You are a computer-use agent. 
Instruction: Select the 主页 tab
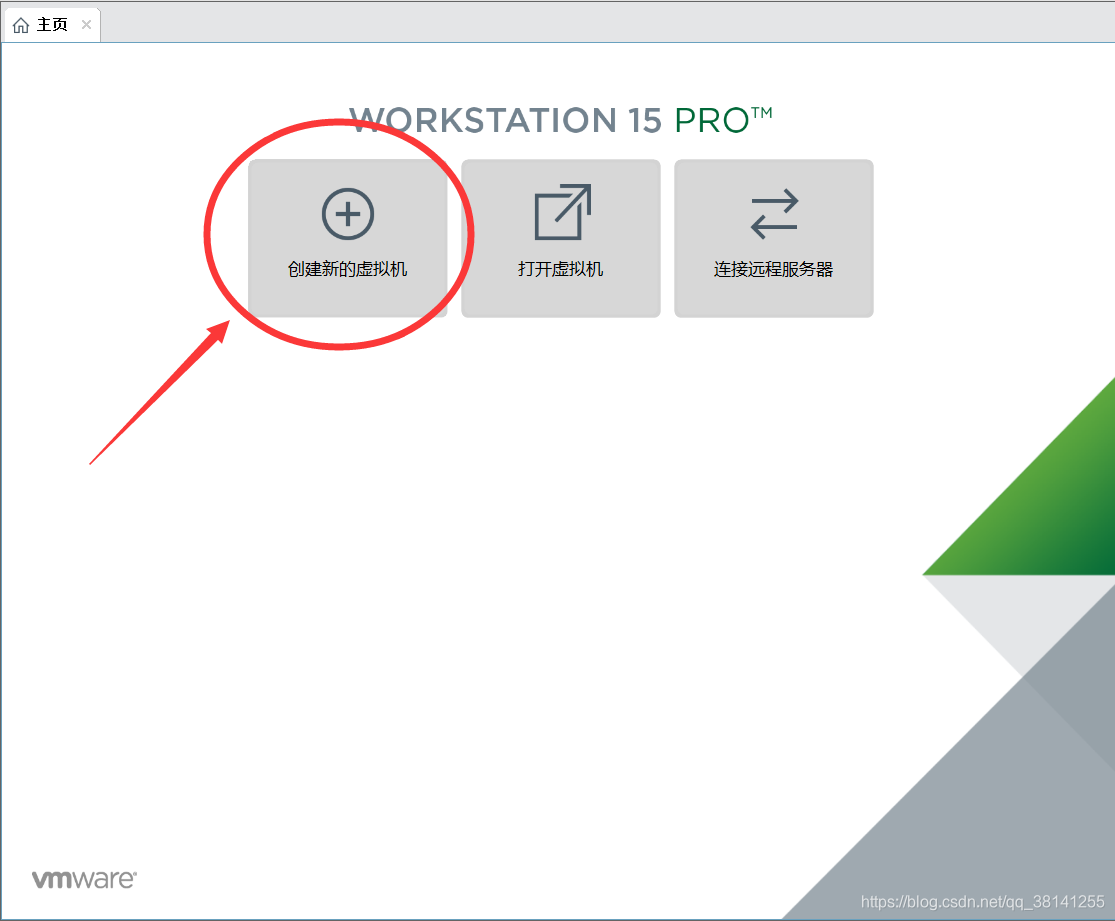(52, 25)
